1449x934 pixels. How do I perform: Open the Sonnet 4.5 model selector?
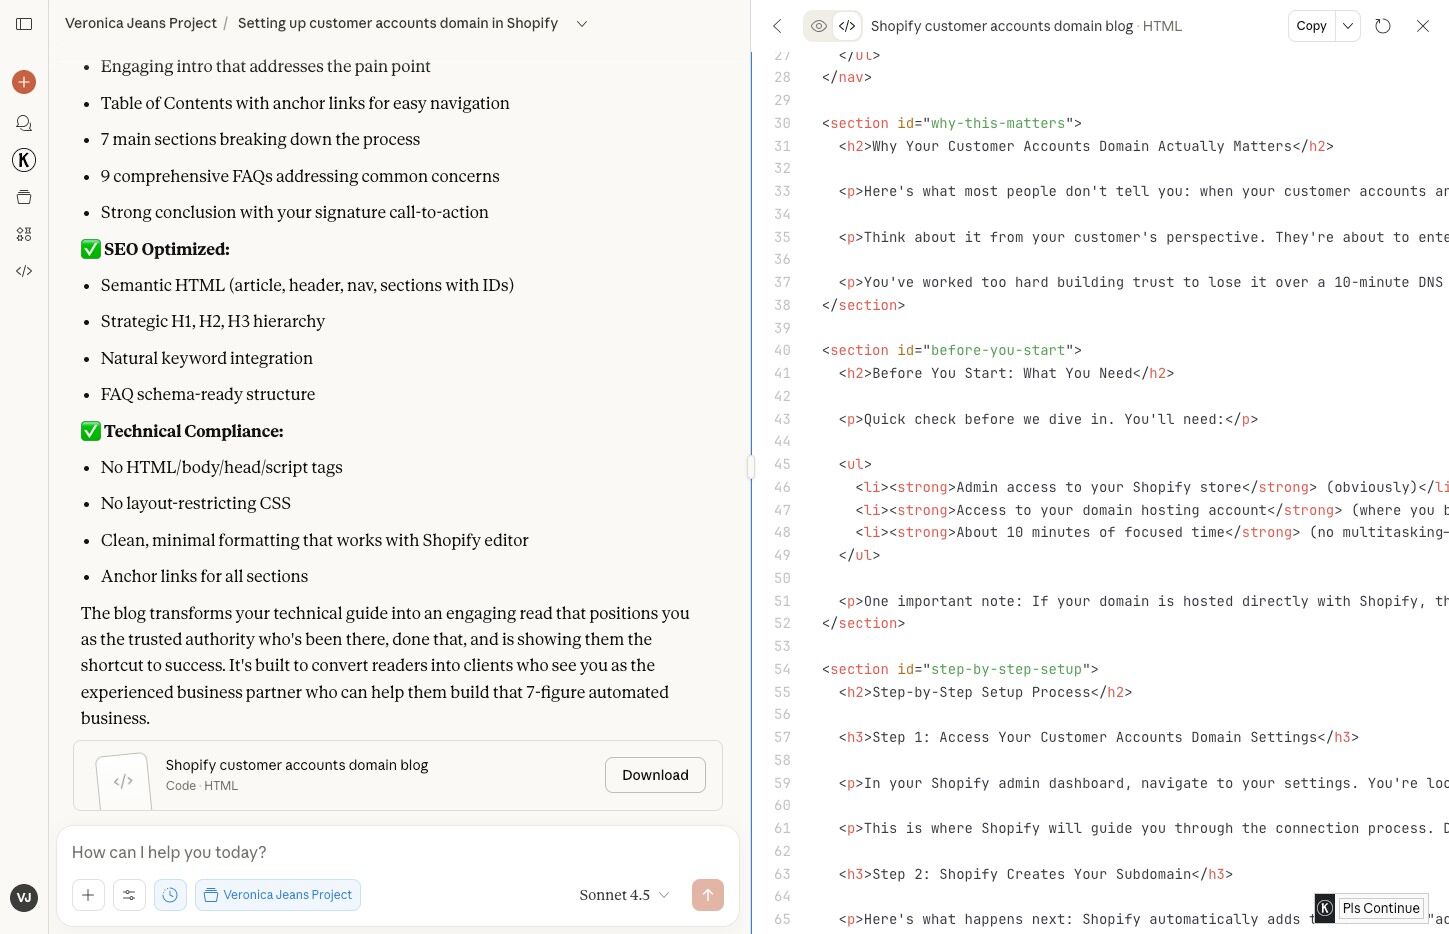[625, 895]
